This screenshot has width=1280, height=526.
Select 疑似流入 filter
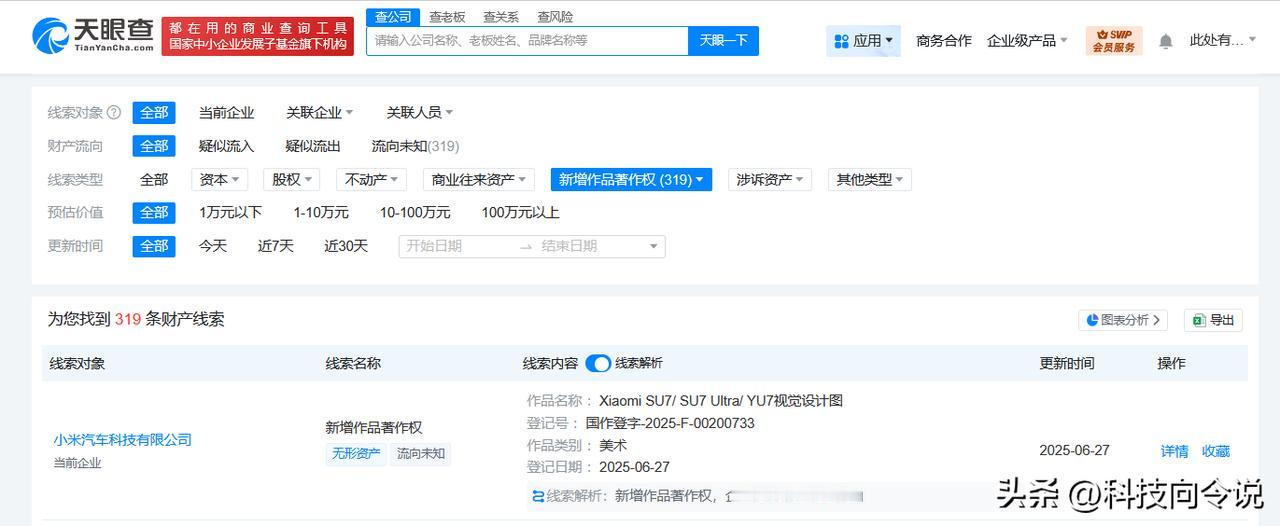tap(226, 146)
